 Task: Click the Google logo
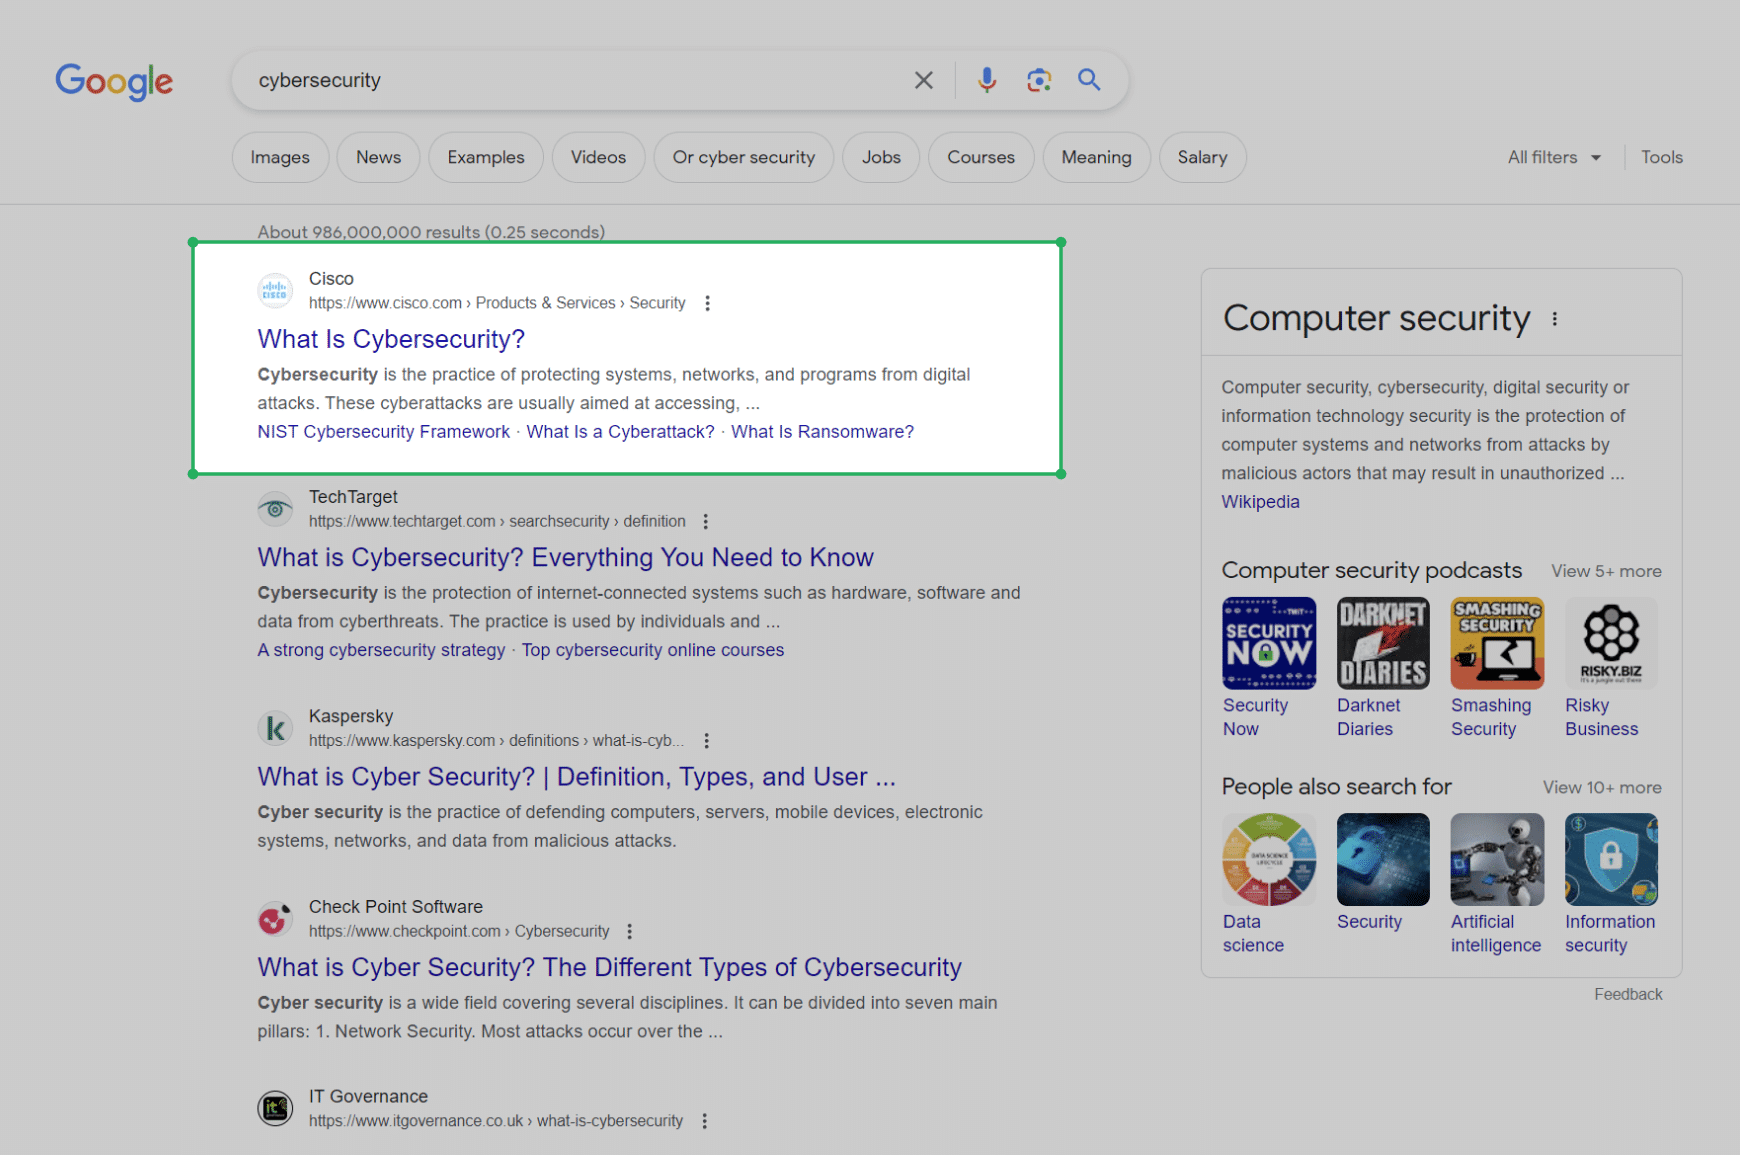(114, 81)
